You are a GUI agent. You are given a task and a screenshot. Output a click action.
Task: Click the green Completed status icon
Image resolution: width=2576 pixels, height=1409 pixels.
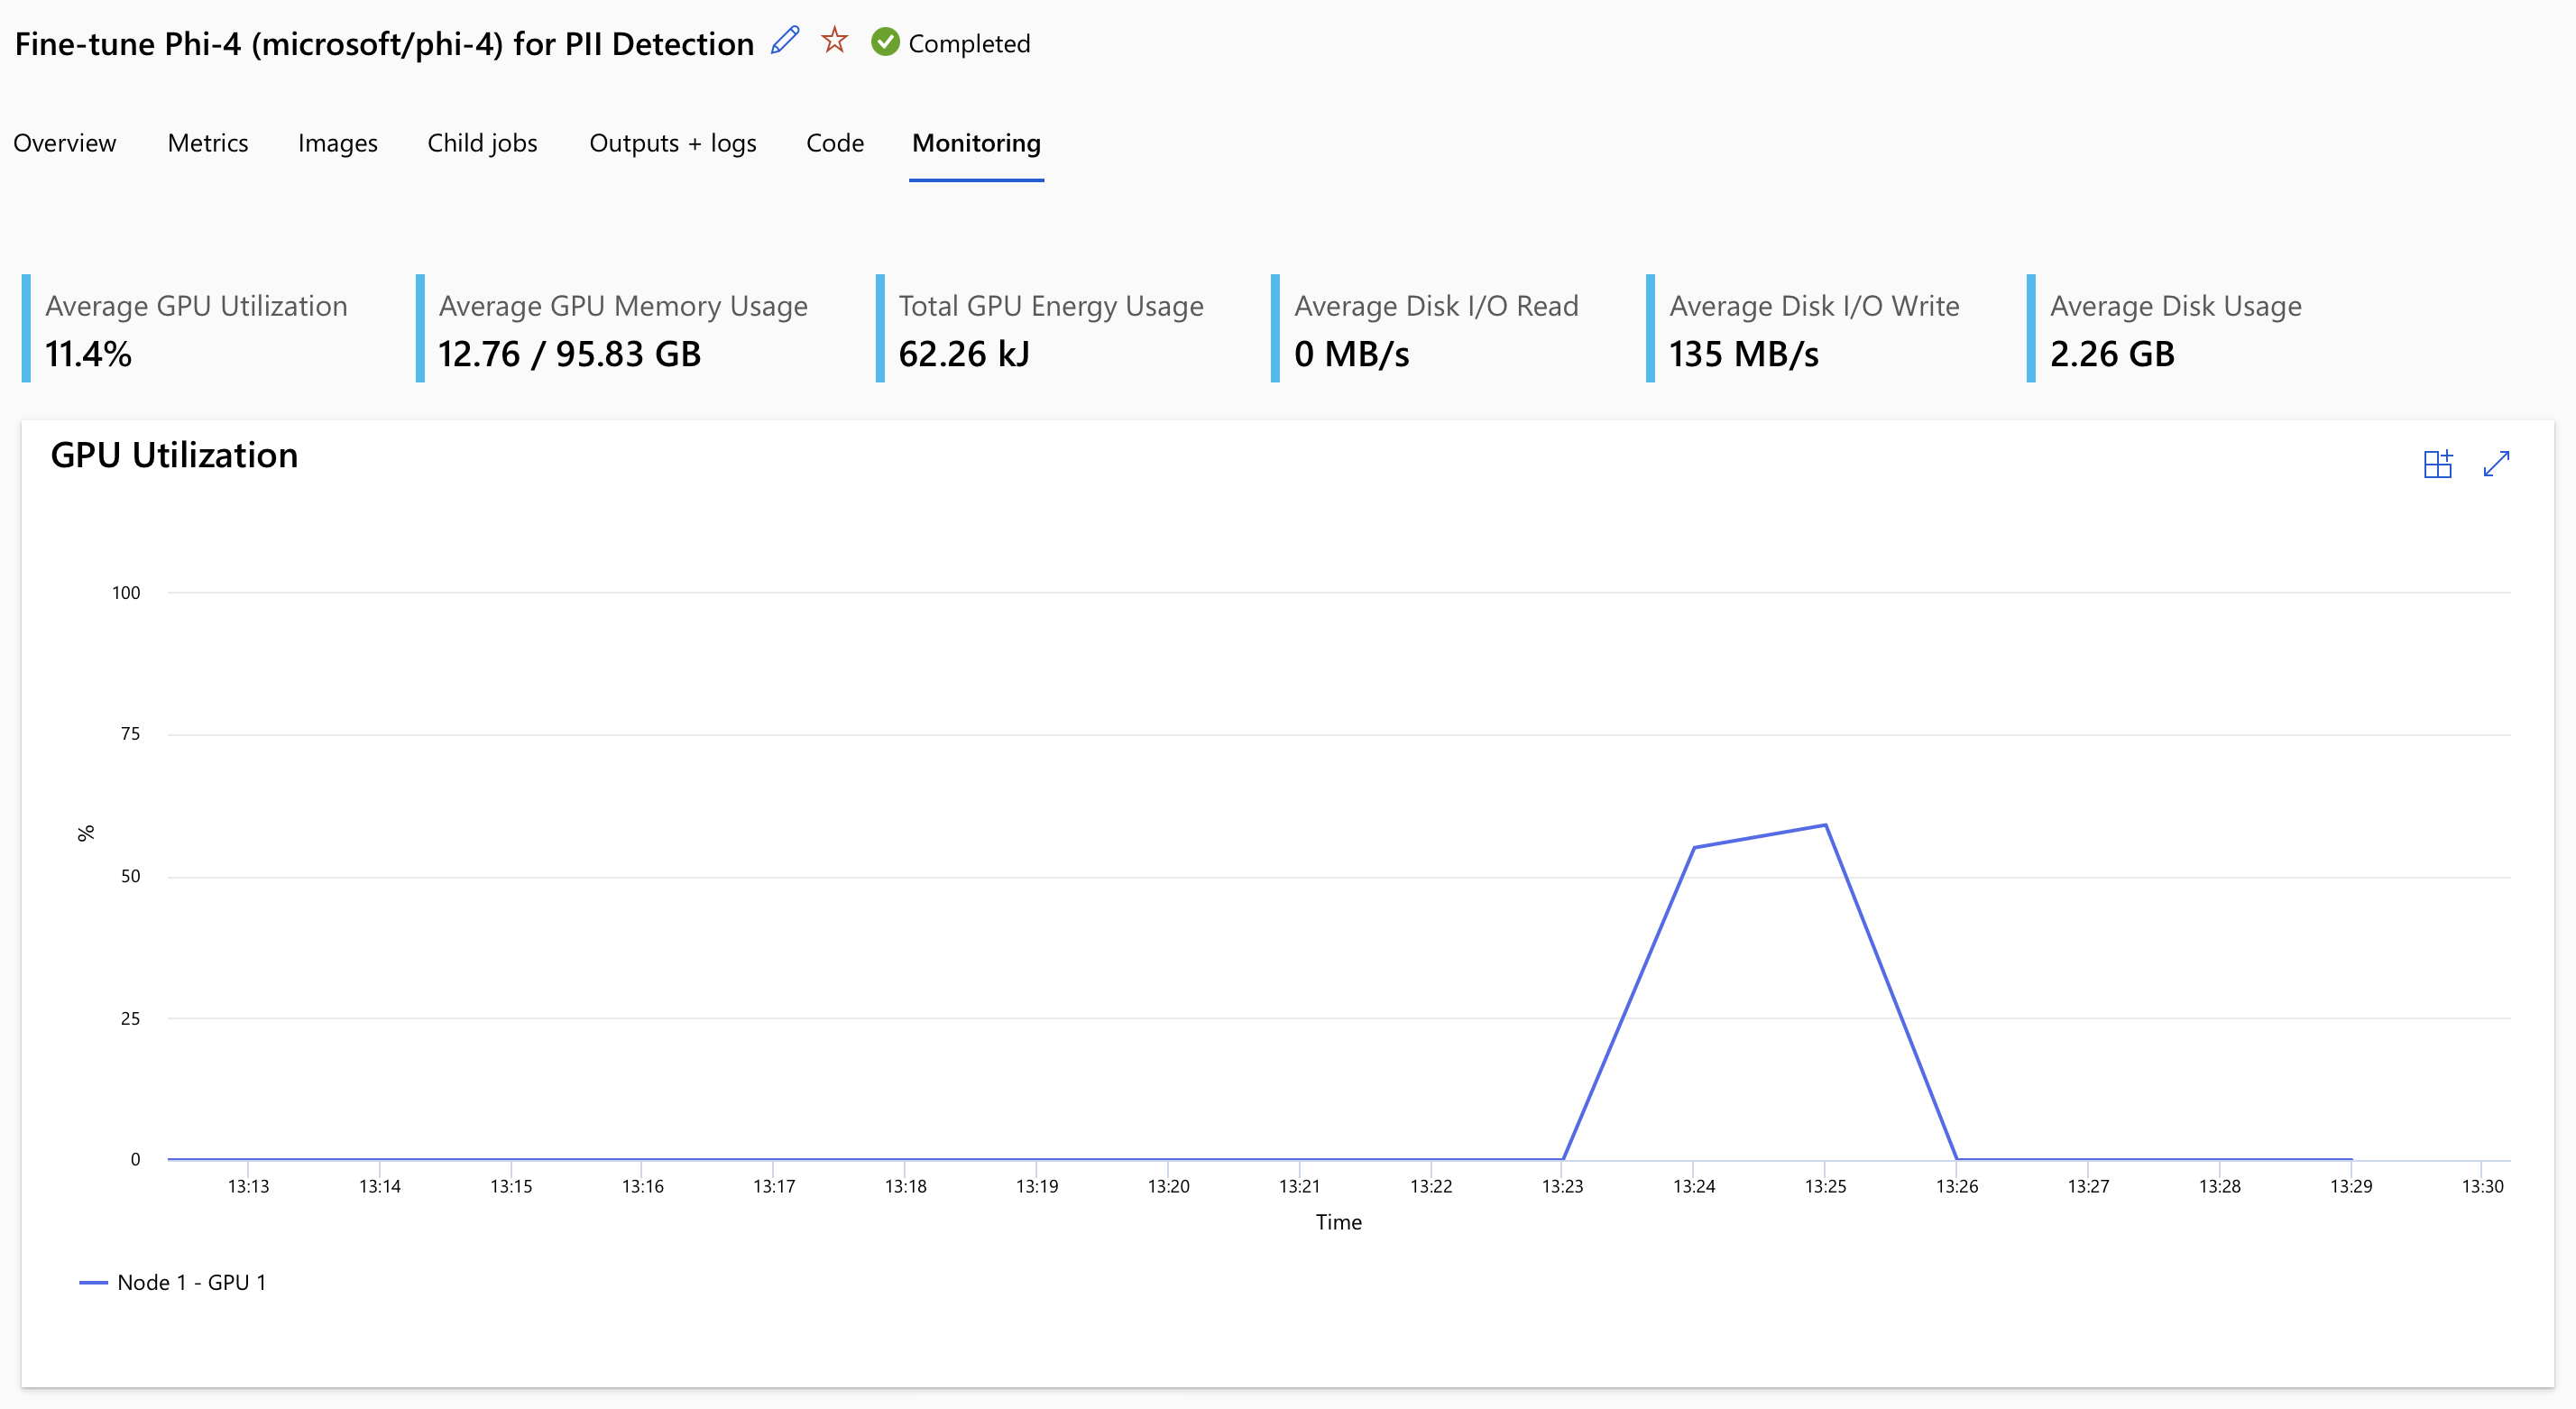point(885,42)
